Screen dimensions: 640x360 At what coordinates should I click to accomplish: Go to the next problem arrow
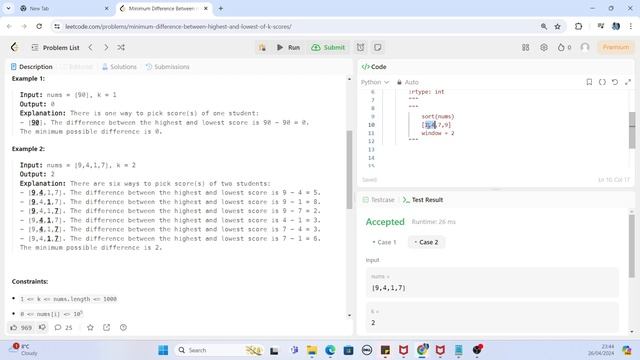pos(106,47)
